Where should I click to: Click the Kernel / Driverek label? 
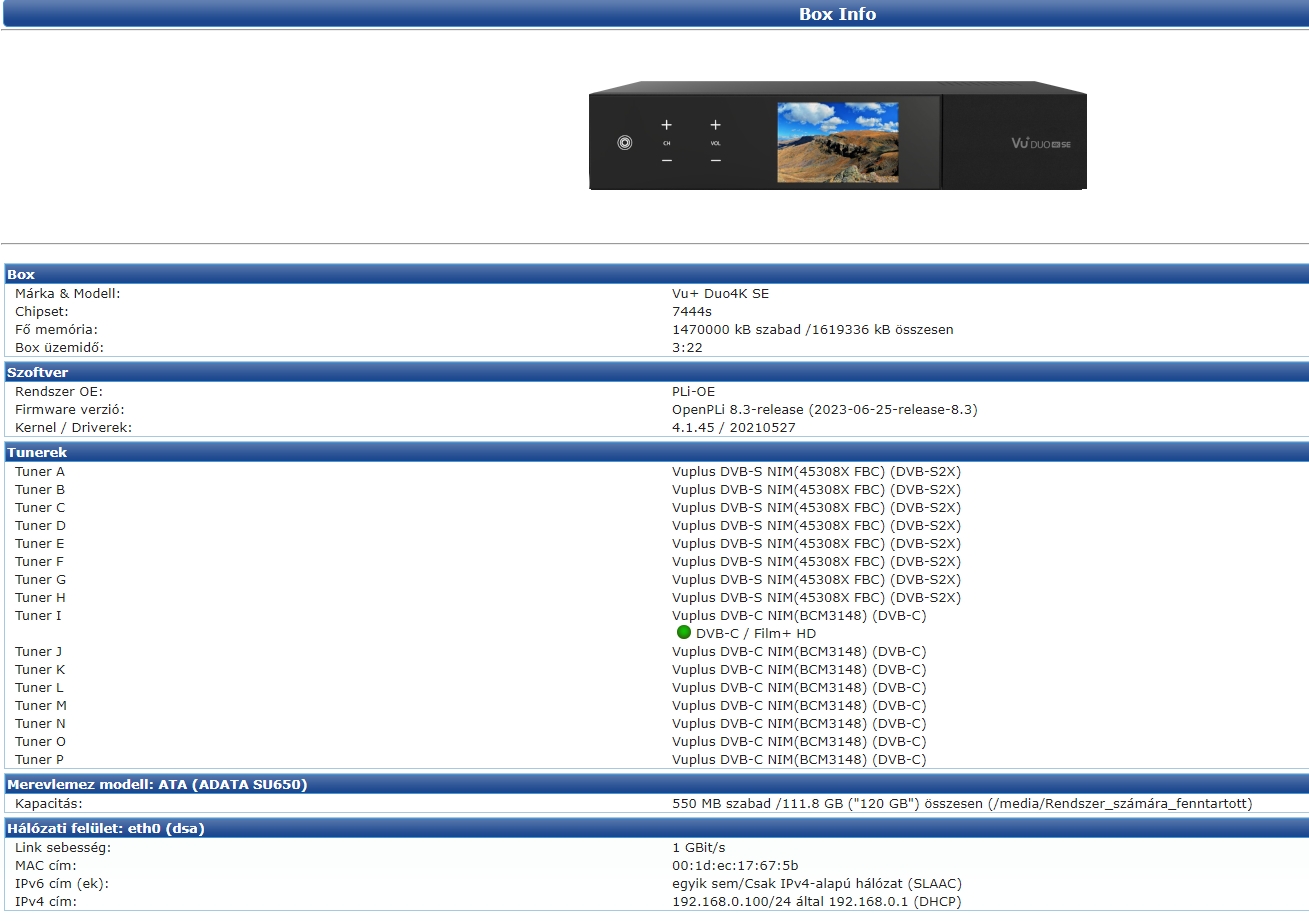tap(73, 428)
